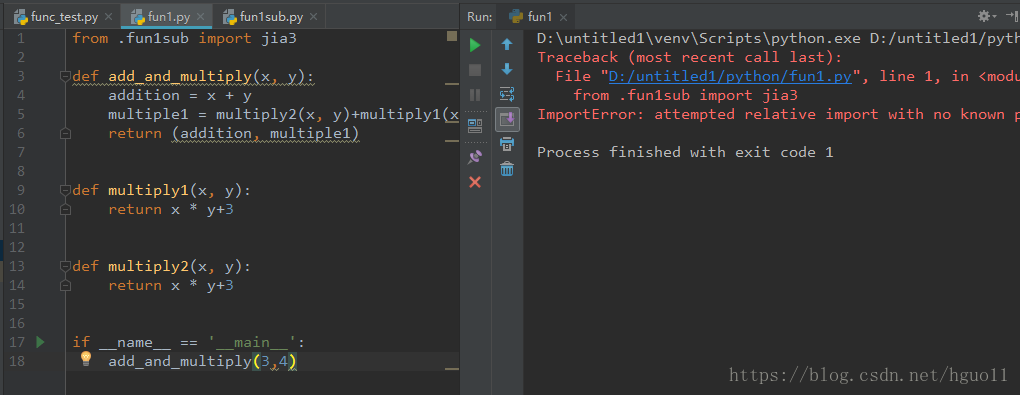The width and height of the screenshot is (1020, 395).
Task: Collapse multiply2 function at line 13
Action: [x=64, y=267]
